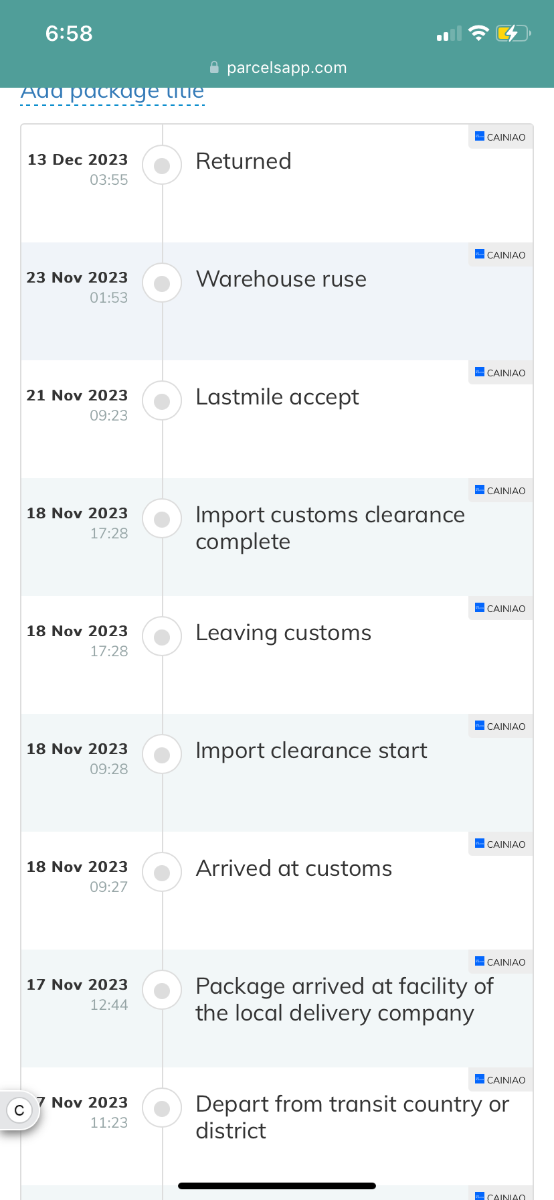Click the Cainiao badge on Lastmile accept row
Screen dimensions: 554x1200
tap(500, 373)
